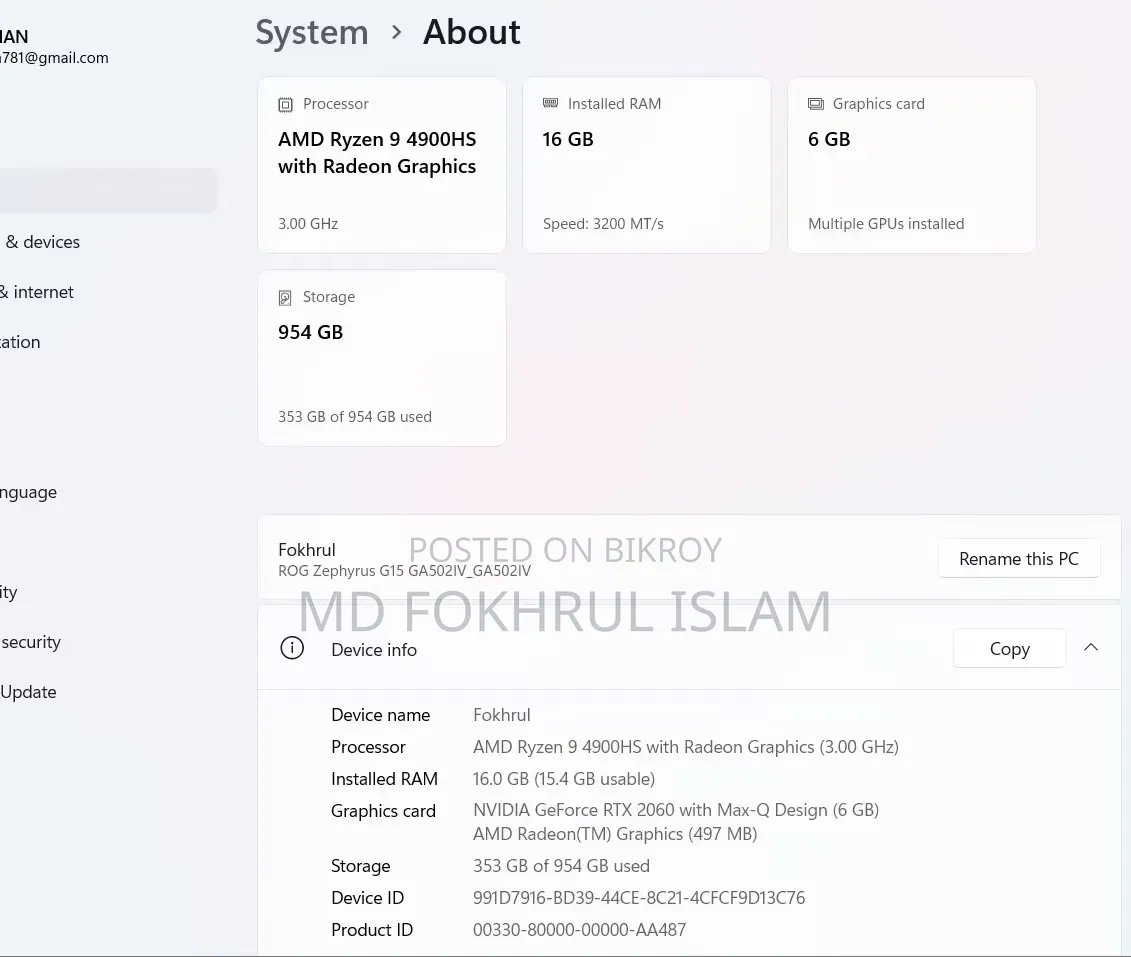Open the 'security' sidebar item
1131x957 pixels.
[31, 643]
